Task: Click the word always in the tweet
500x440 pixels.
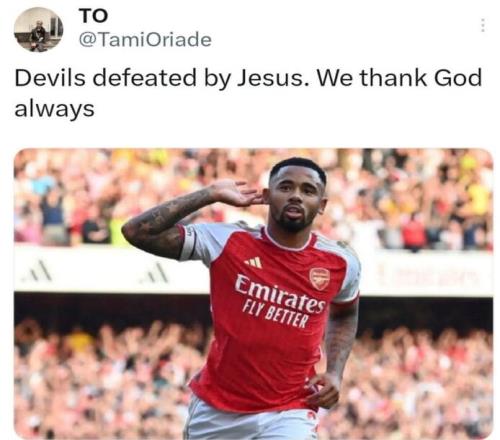Action: (54, 109)
